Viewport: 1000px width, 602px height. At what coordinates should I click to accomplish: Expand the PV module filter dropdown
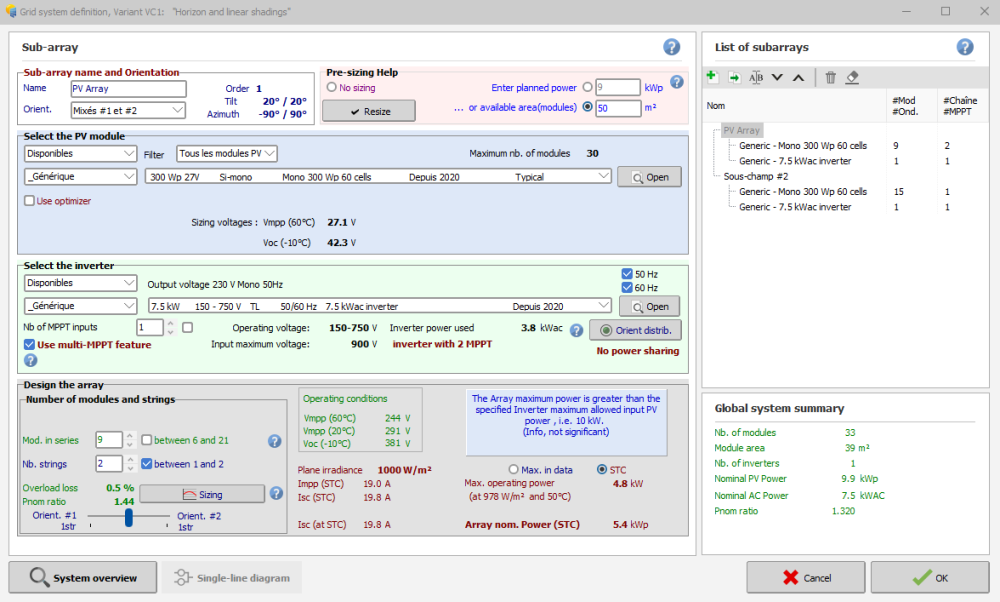click(x=226, y=153)
